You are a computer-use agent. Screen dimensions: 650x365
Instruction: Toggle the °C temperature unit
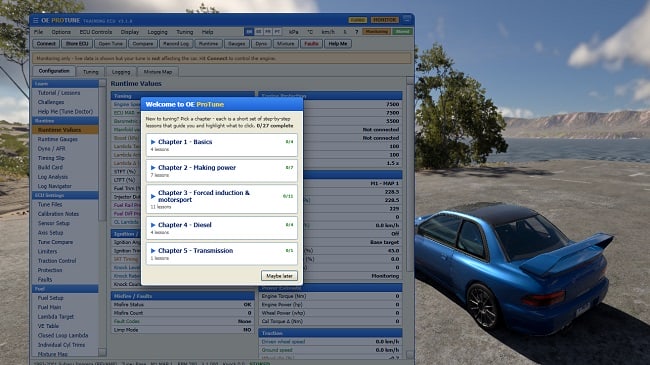310,32
